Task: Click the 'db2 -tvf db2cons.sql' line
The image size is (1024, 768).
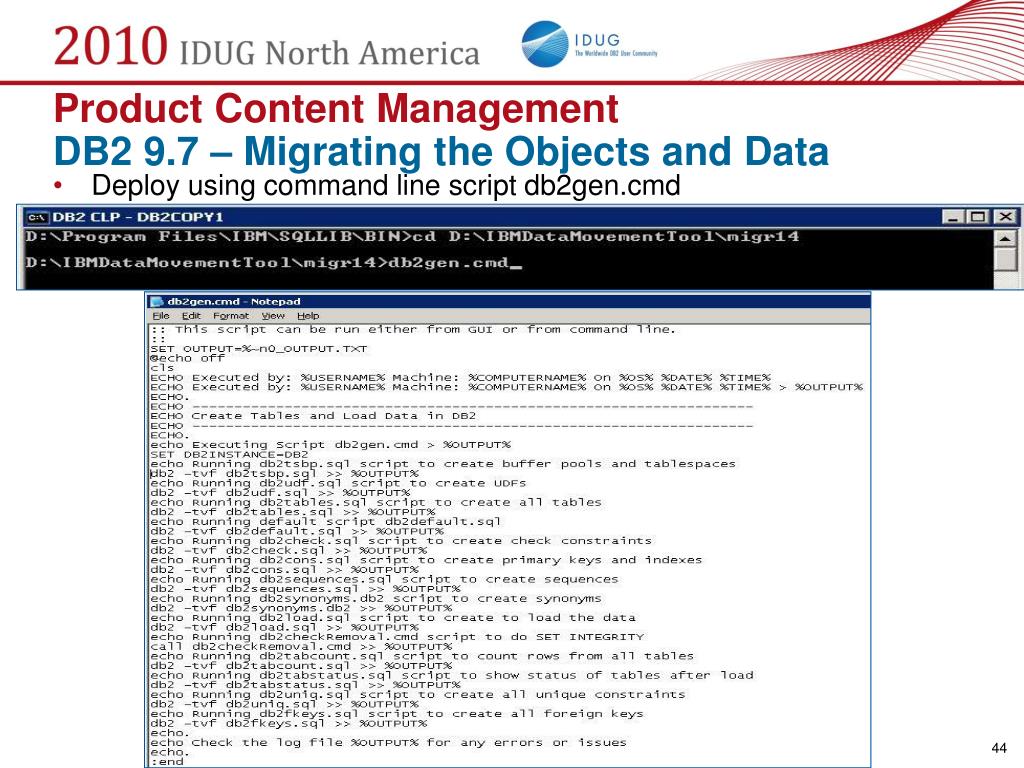Action: pos(284,569)
